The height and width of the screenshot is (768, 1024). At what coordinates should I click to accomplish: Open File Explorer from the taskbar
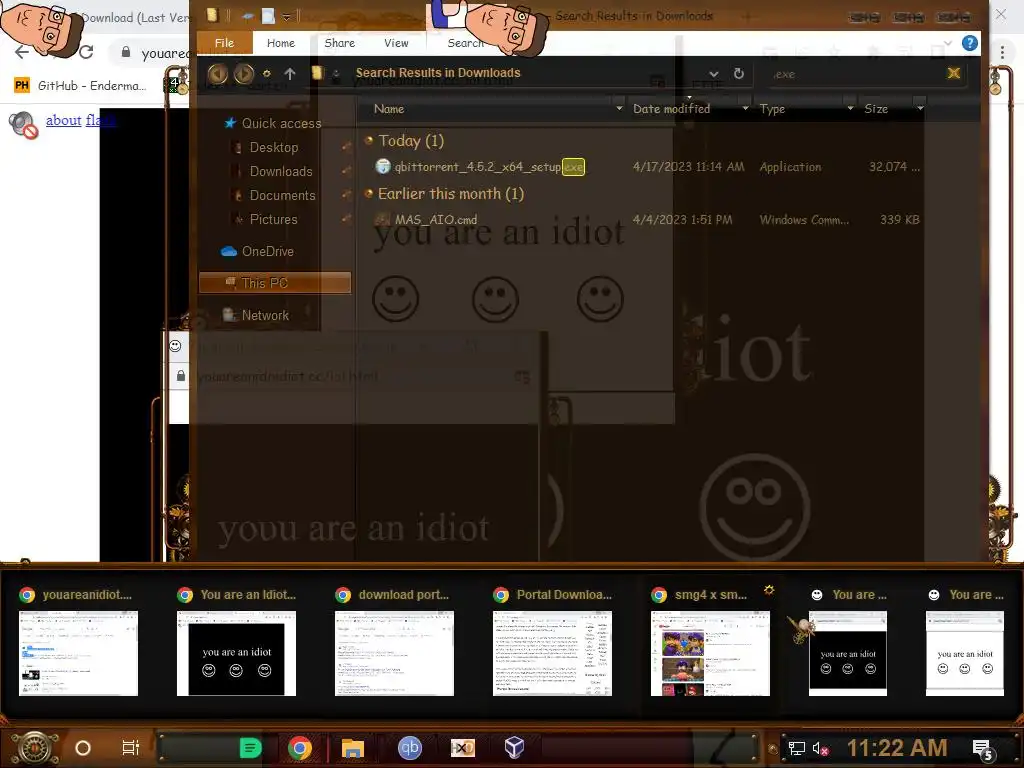coord(353,748)
